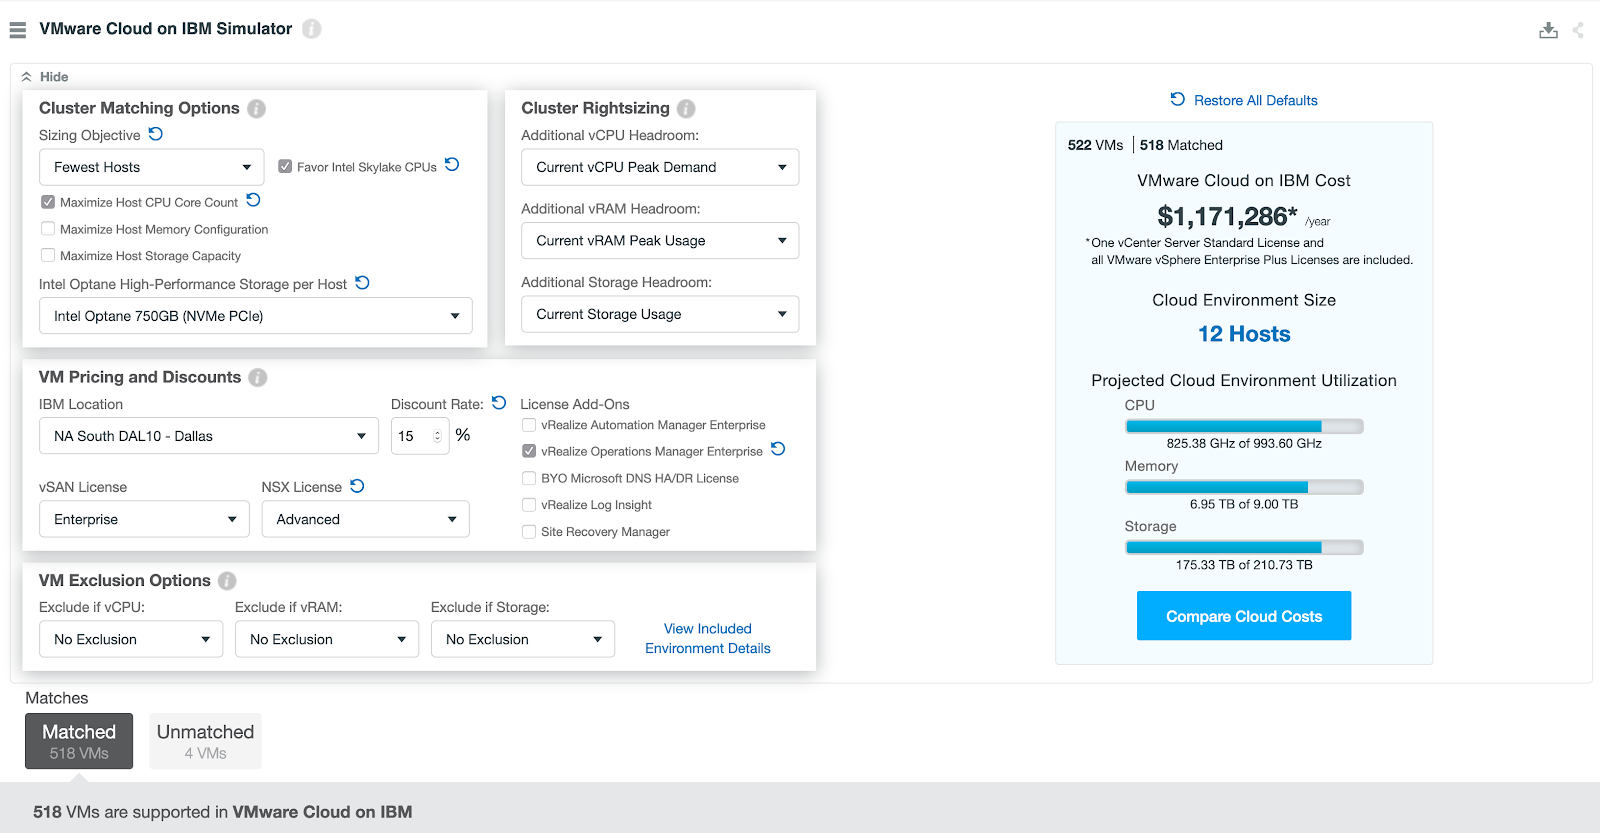Collapse the options panel with Hide
The width and height of the screenshot is (1600, 833).
(45, 77)
